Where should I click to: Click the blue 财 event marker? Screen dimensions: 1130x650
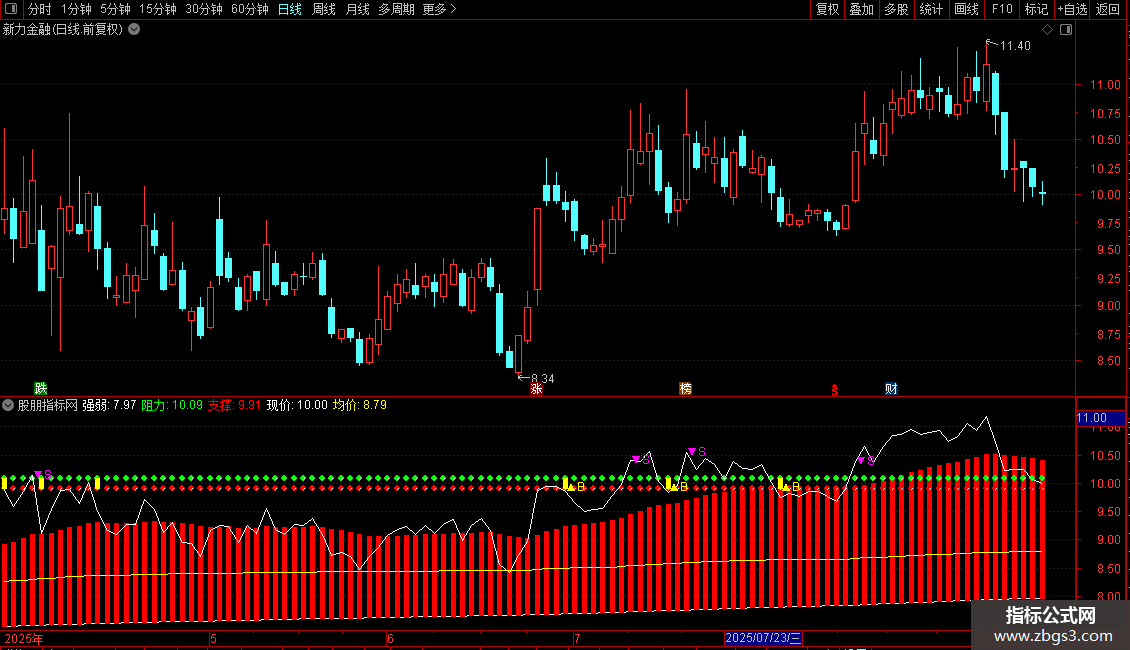tap(891, 389)
